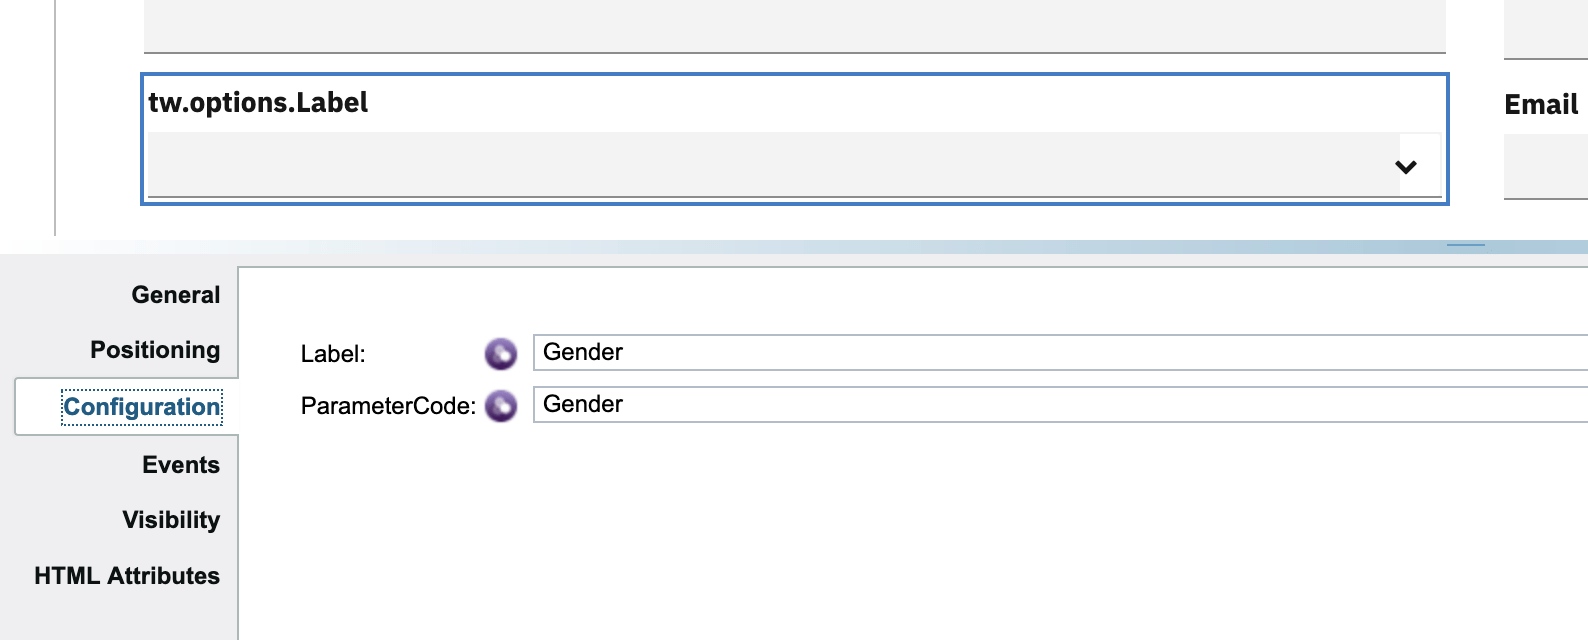Select the Configuration tab
The image size is (1588, 640).
143,406
